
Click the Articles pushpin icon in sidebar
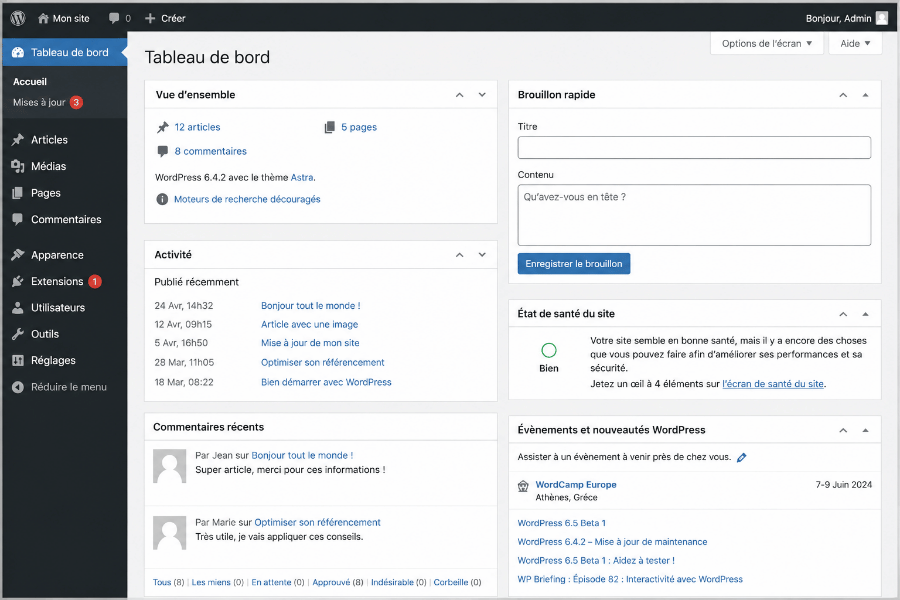(x=18, y=140)
